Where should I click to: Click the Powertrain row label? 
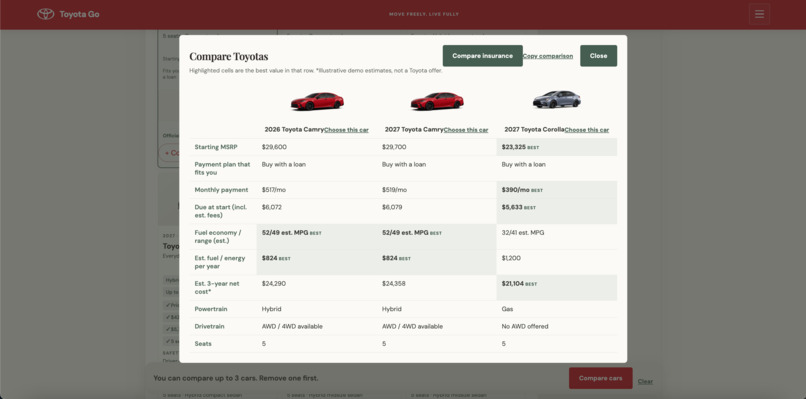(x=211, y=309)
